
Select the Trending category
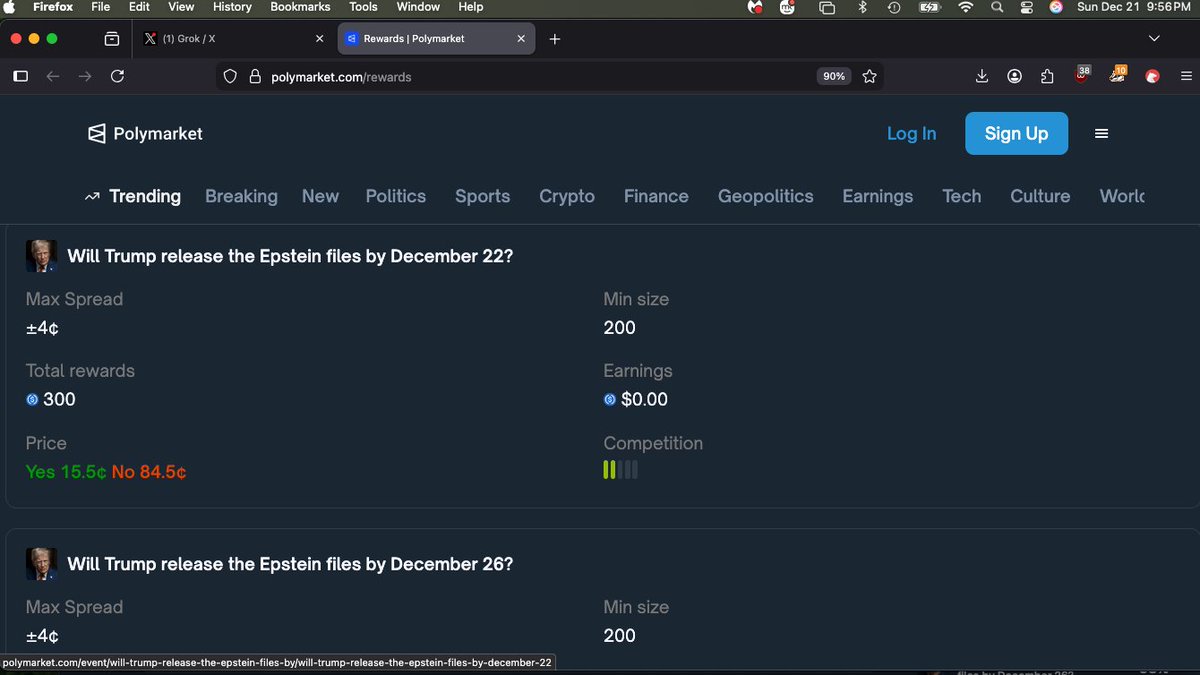(133, 196)
